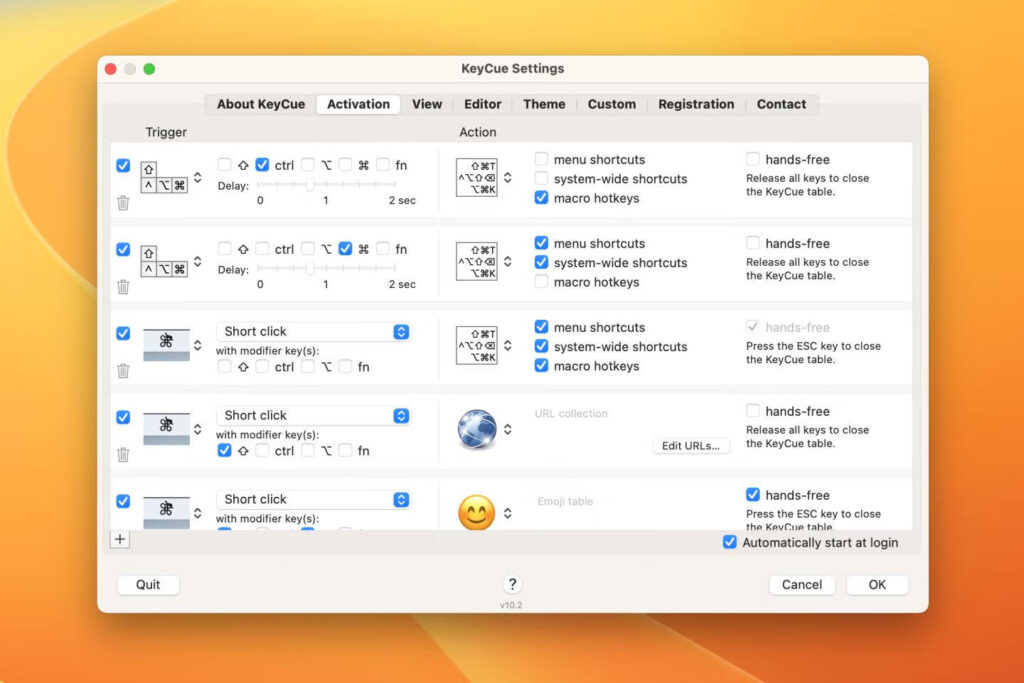Click the question mark help icon
This screenshot has width=1024, height=683.
pyautogui.click(x=512, y=584)
